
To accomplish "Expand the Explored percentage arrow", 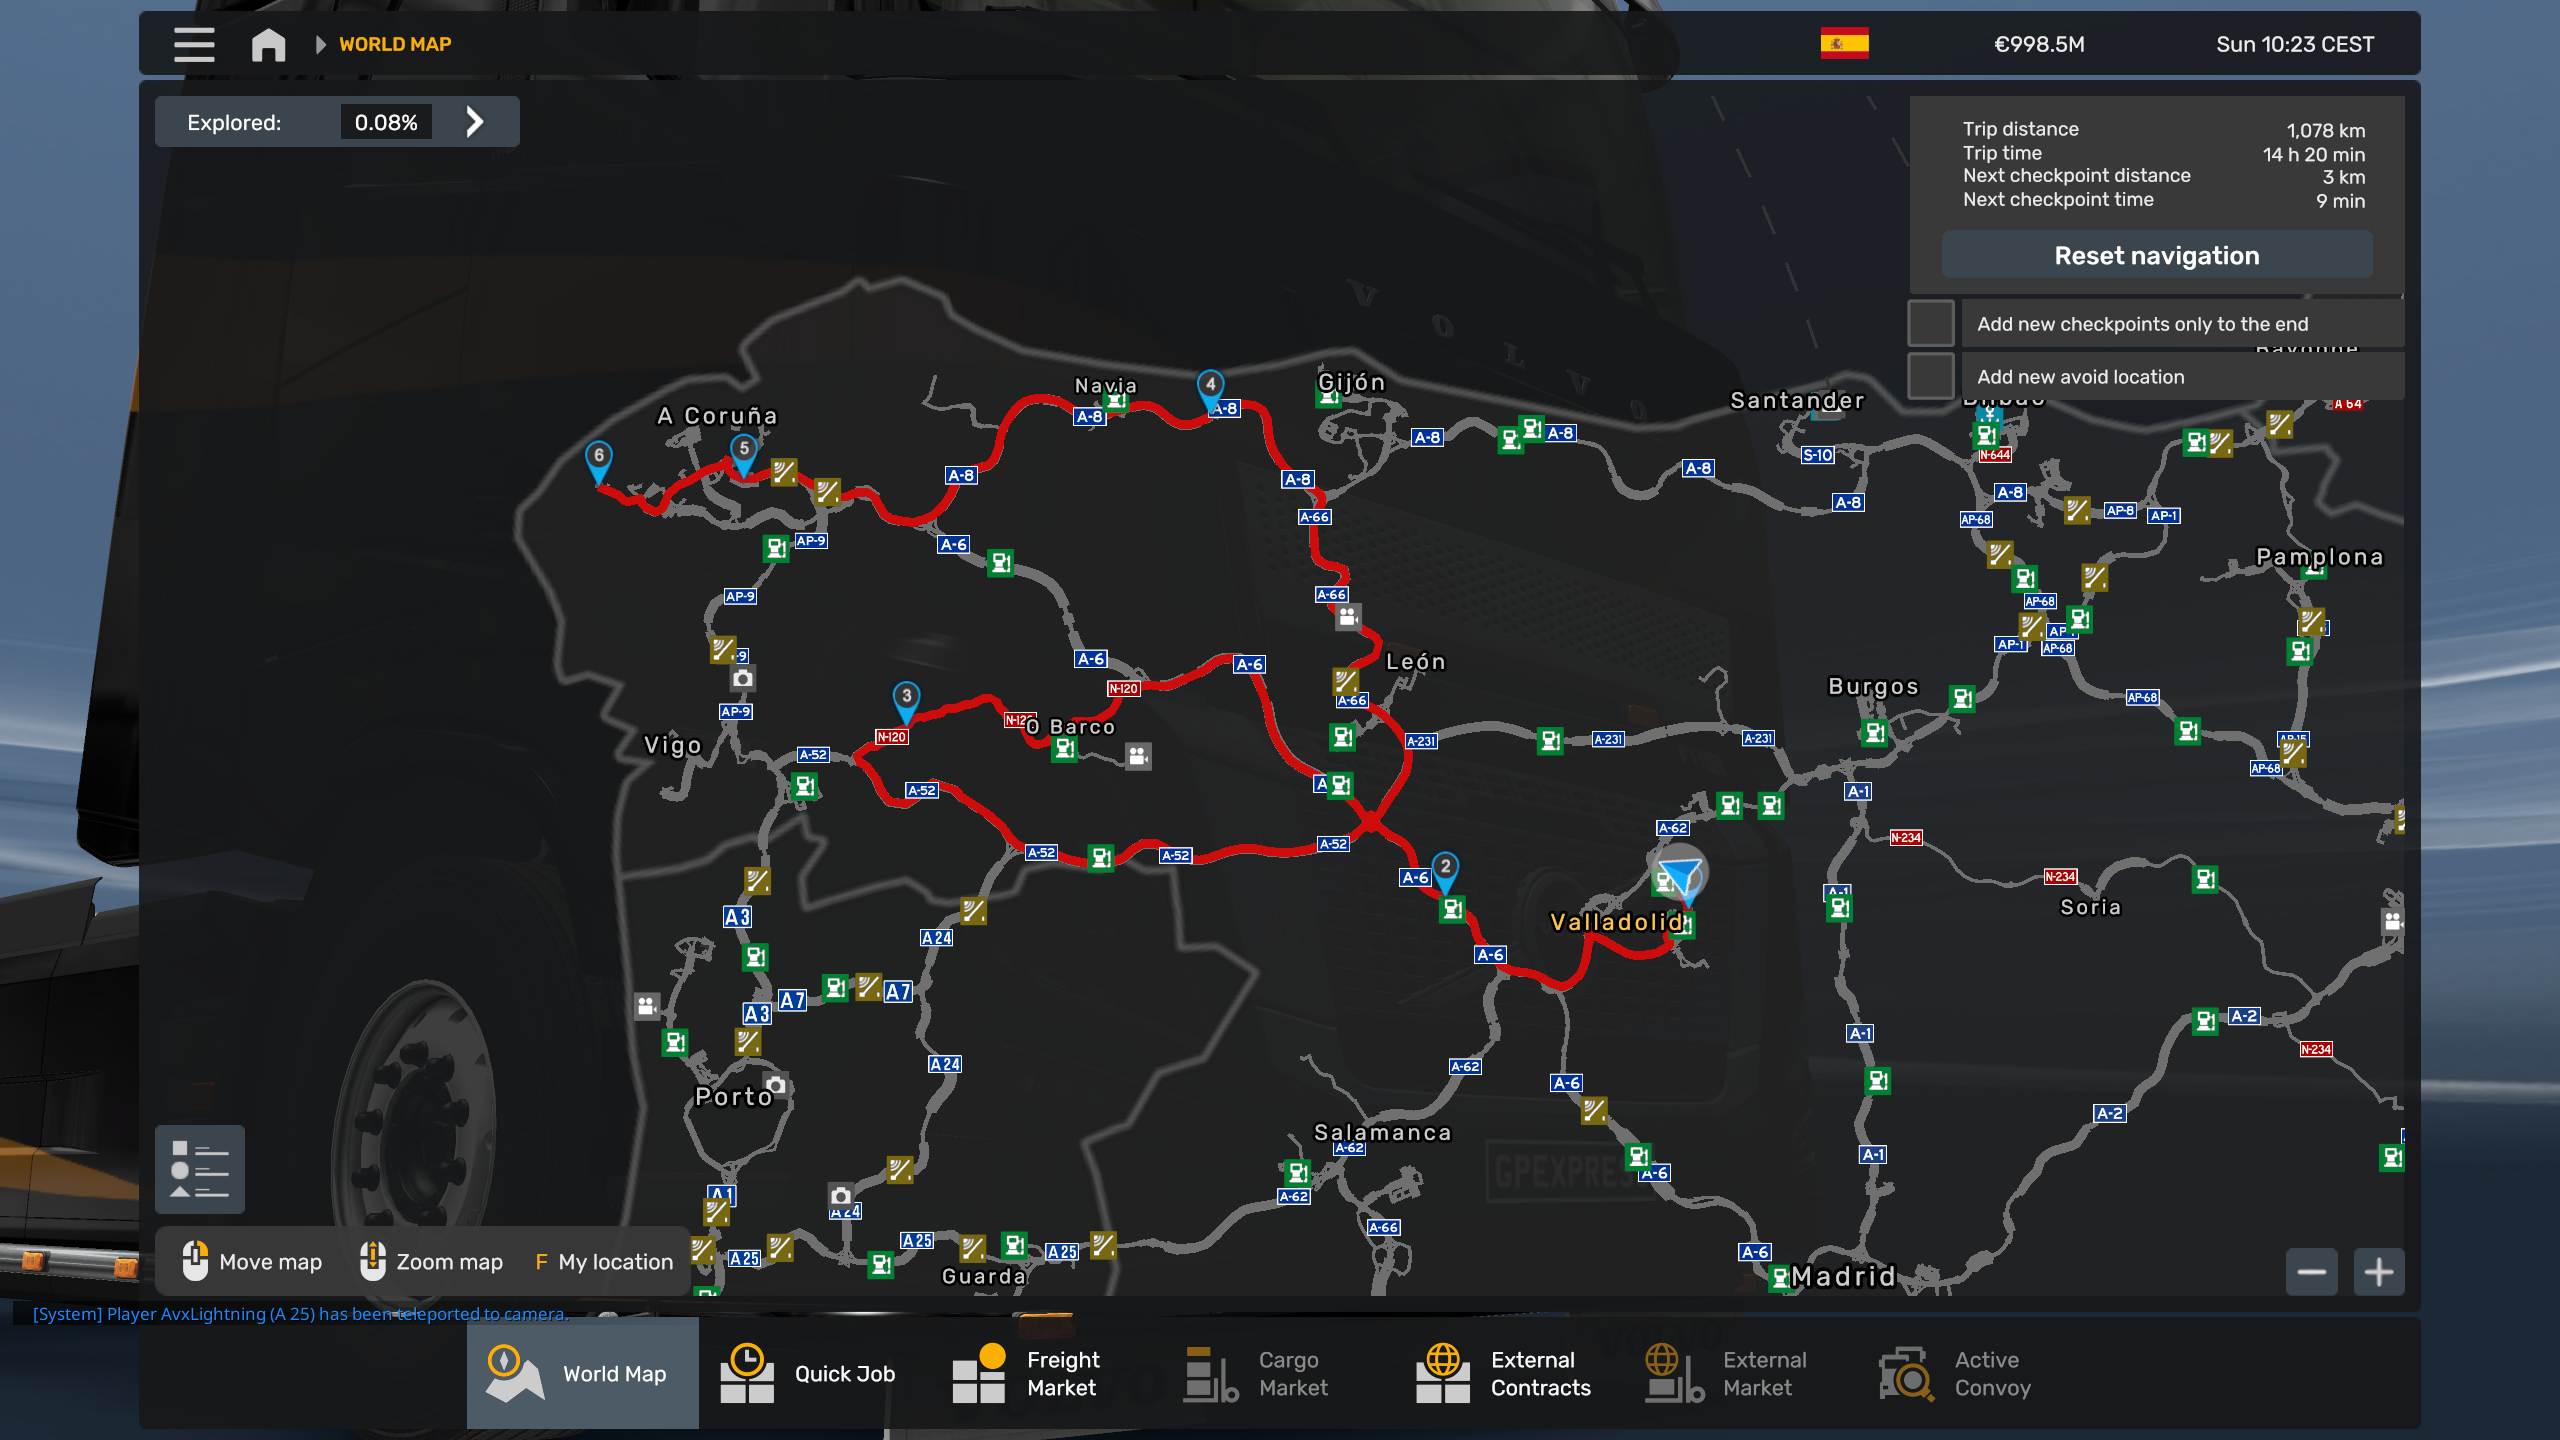I will [x=475, y=122].
